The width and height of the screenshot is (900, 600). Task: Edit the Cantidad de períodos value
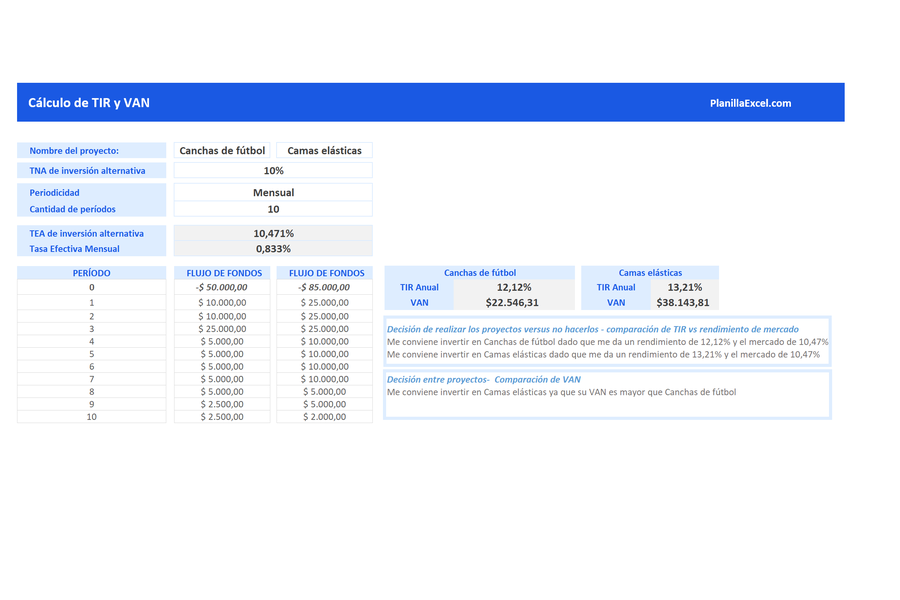tap(272, 209)
